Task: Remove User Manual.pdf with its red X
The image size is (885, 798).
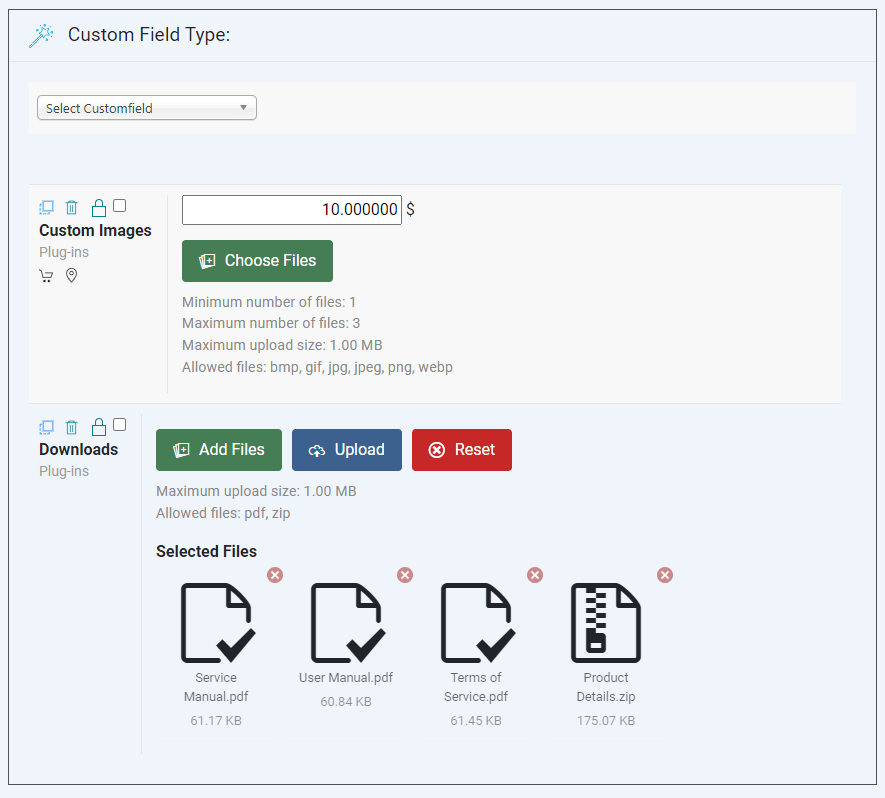Action: click(405, 575)
